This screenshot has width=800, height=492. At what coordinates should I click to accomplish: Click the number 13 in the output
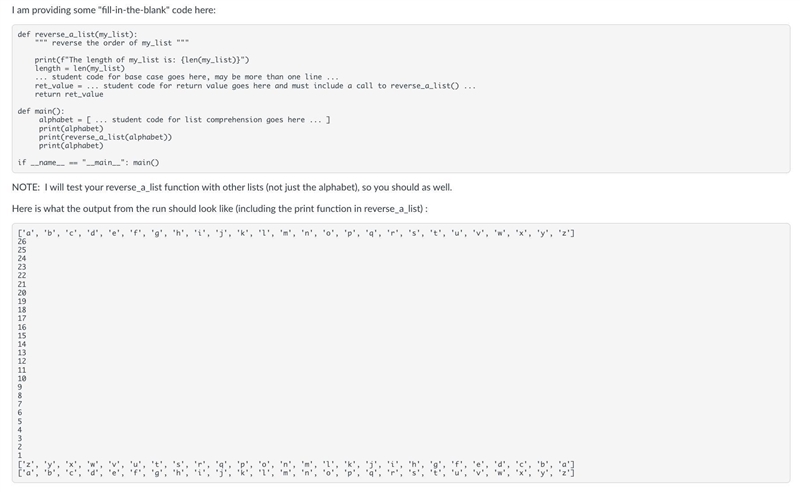pos(22,353)
